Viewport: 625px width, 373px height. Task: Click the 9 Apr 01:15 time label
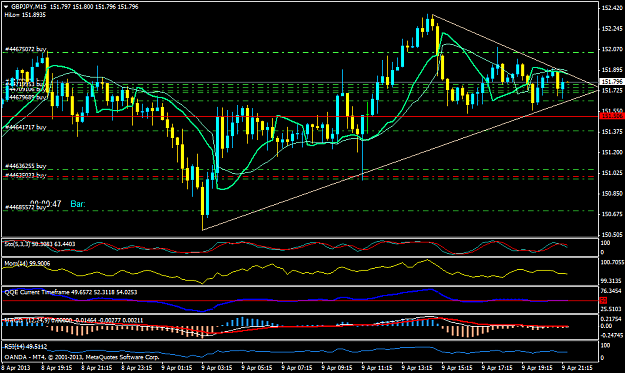point(177,367)
